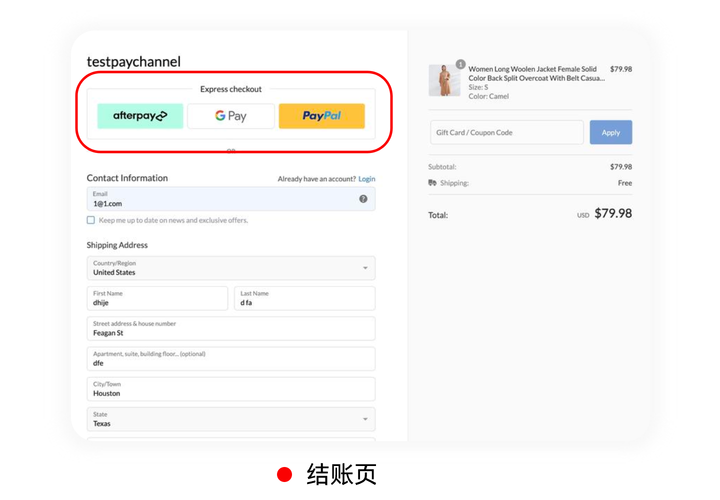Click the Express checkout heading

tap(231, 89)
